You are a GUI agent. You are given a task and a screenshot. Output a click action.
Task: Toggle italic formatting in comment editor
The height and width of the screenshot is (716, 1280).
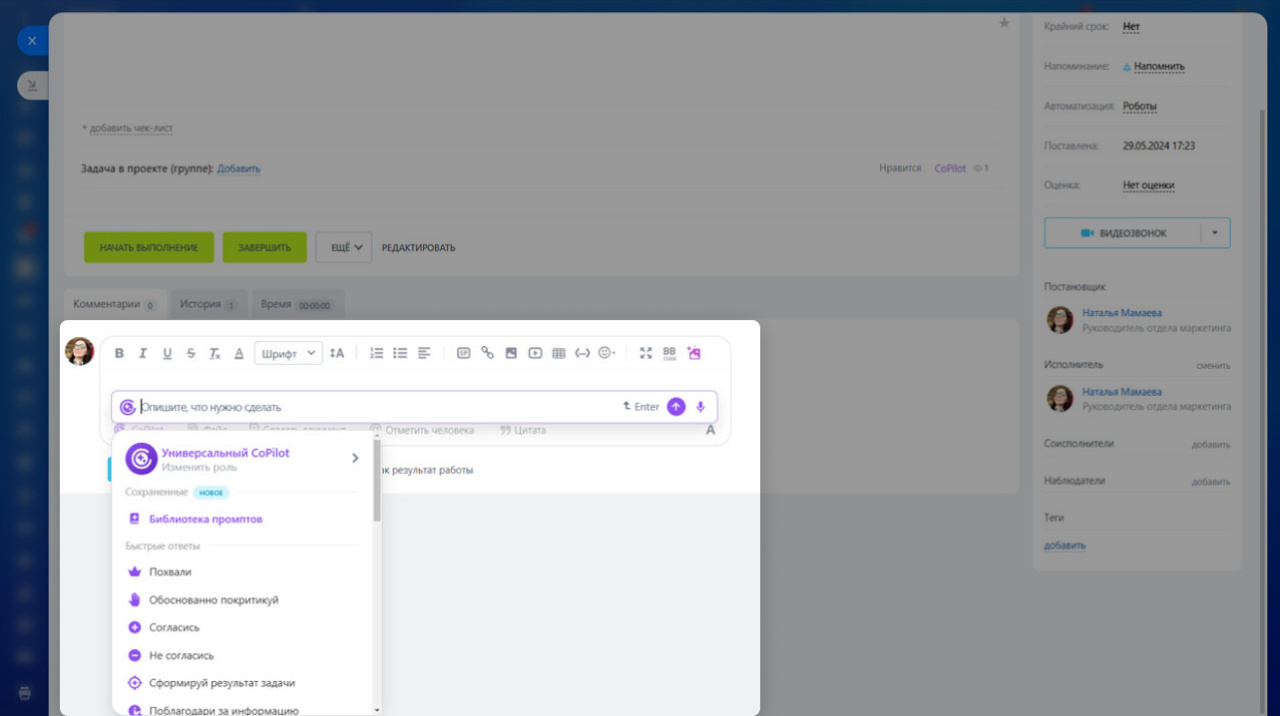[x=143, y=353]
